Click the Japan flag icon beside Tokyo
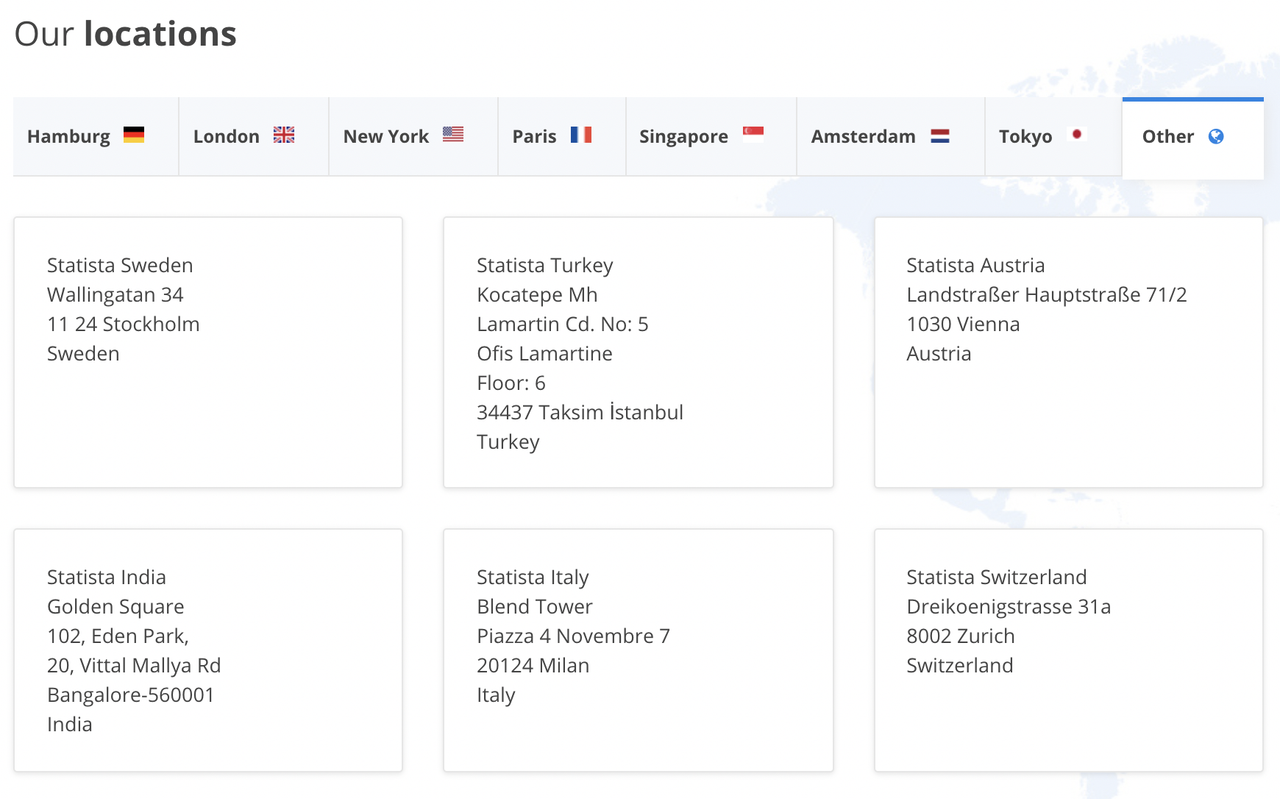Screen dimensions: 1280x799 (1077, 134)
